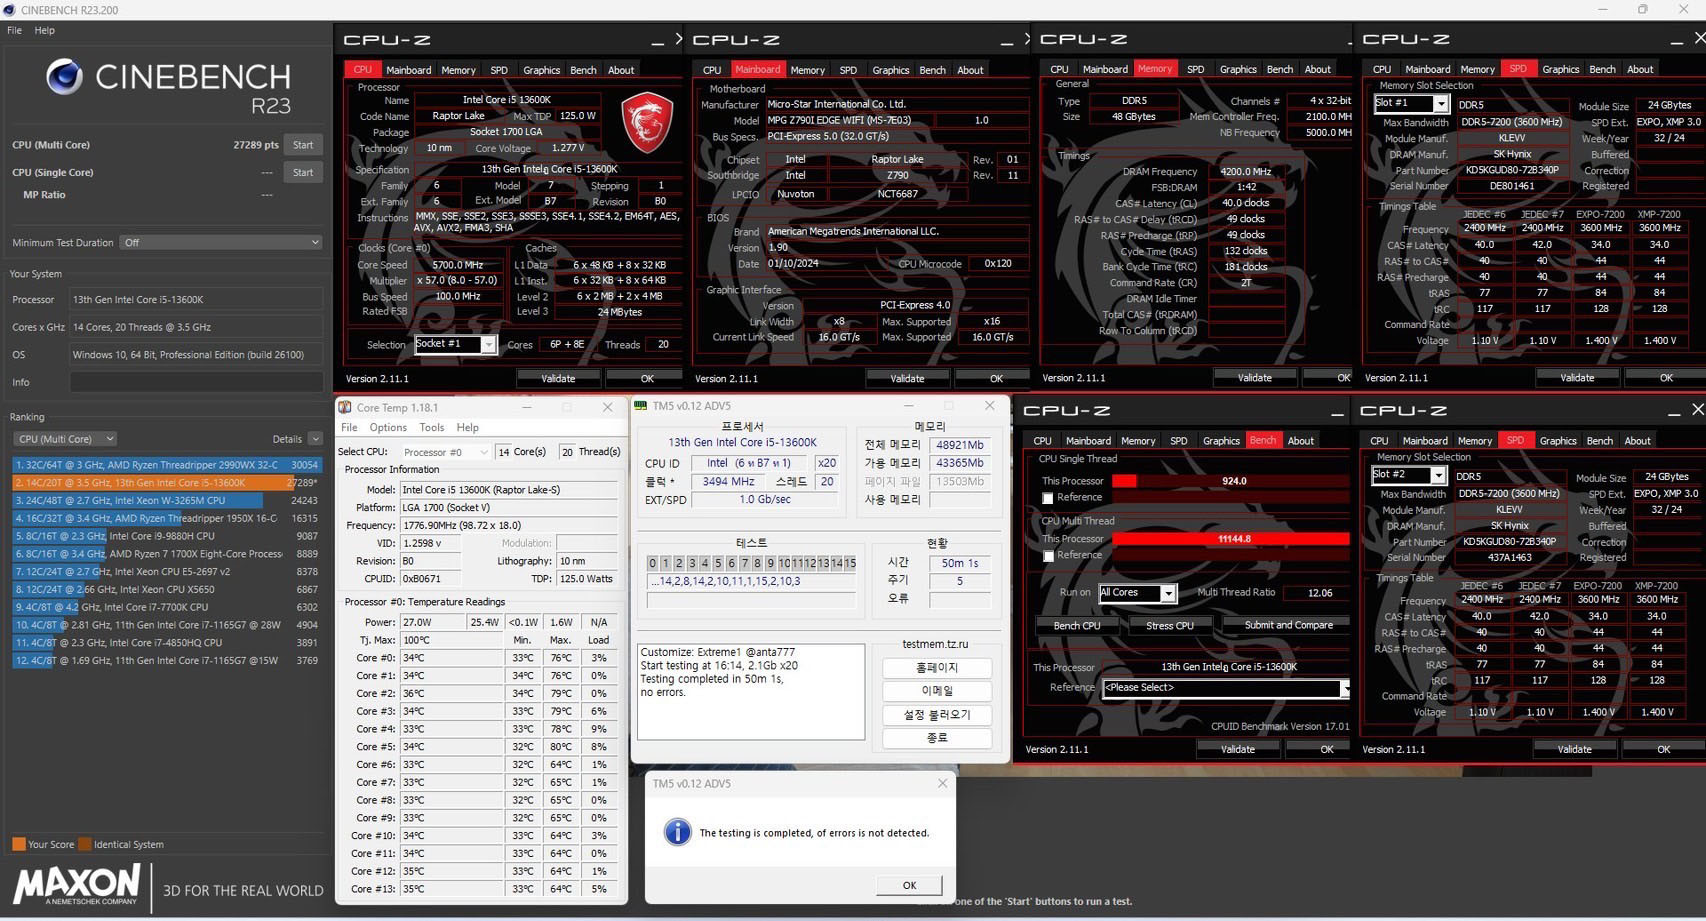Open the Cinebench Help menu
Viewport: 1706px width, 921px height.
[x=44, y=30]
